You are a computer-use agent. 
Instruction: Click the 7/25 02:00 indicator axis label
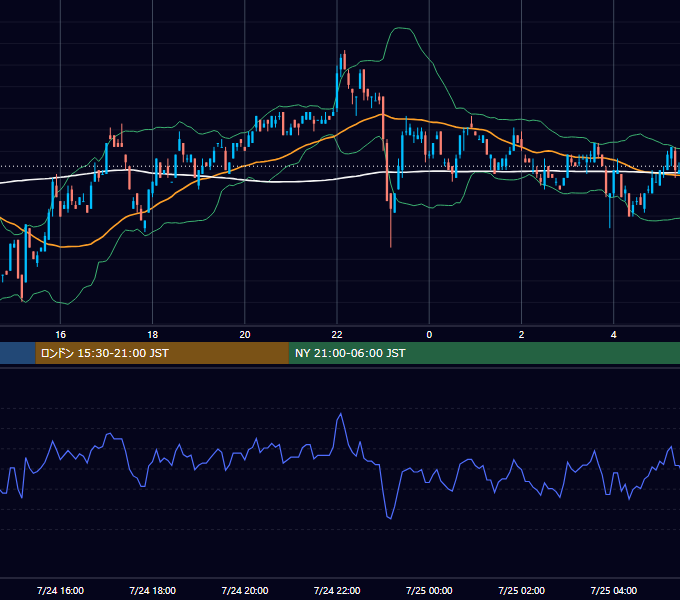point(521,590)
